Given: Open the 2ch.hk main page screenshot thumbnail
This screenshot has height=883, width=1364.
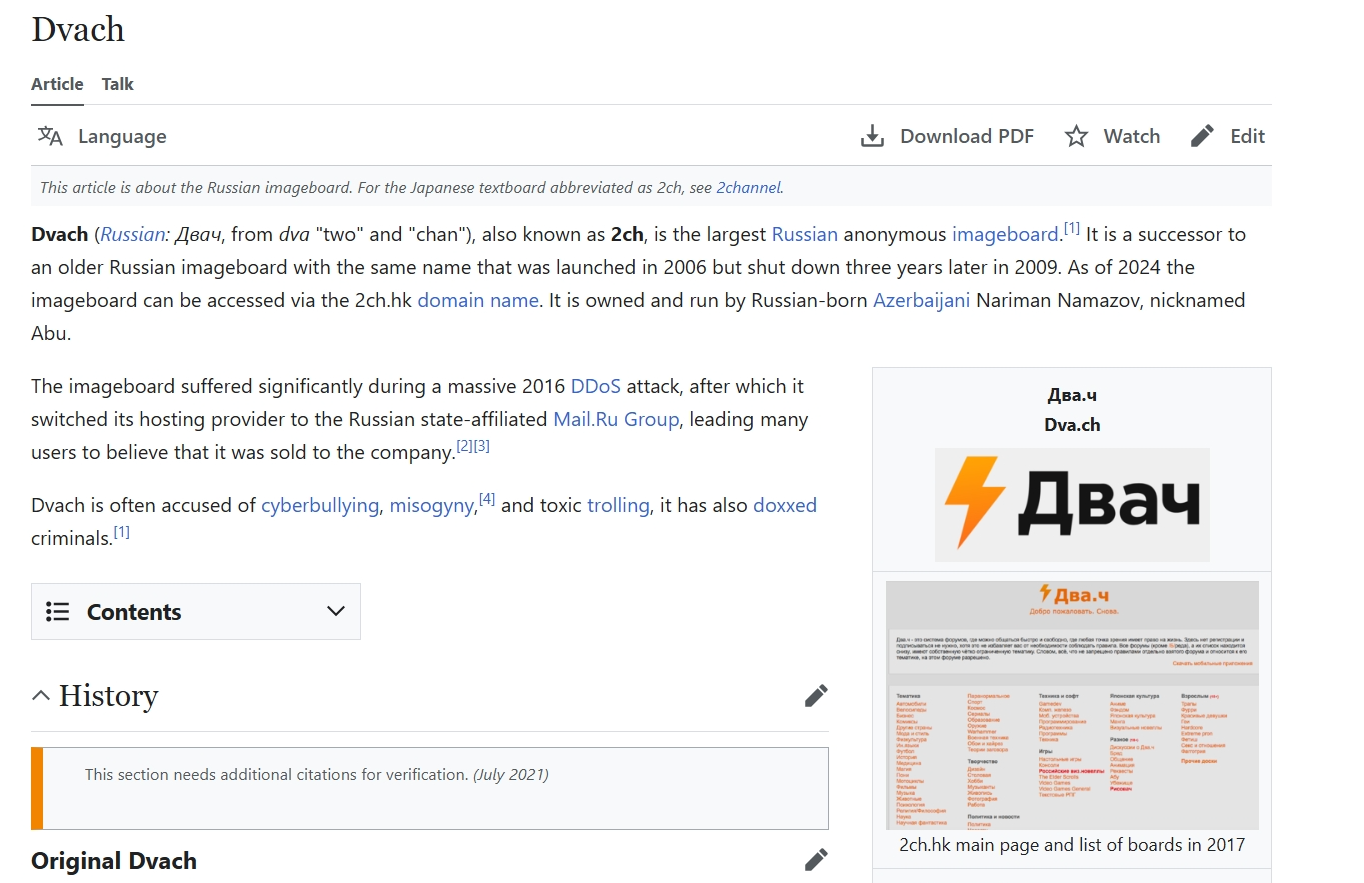Looking at the screenshot, I should [x=1072, y=705].
